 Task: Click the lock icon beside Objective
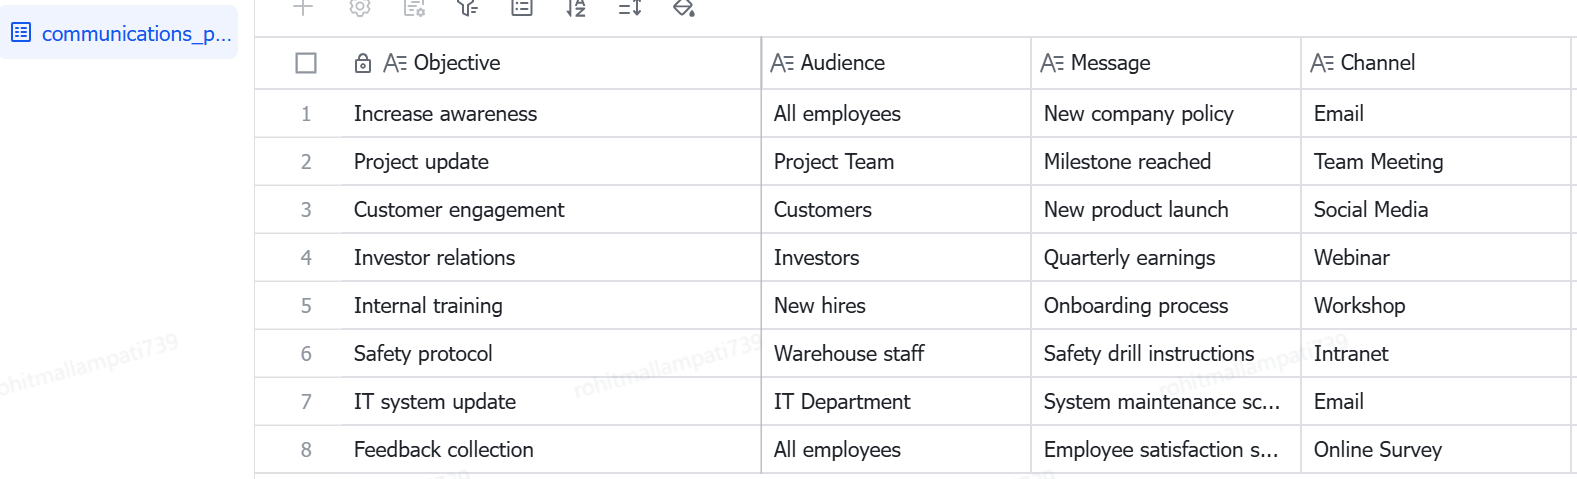[x=363, y=63]
